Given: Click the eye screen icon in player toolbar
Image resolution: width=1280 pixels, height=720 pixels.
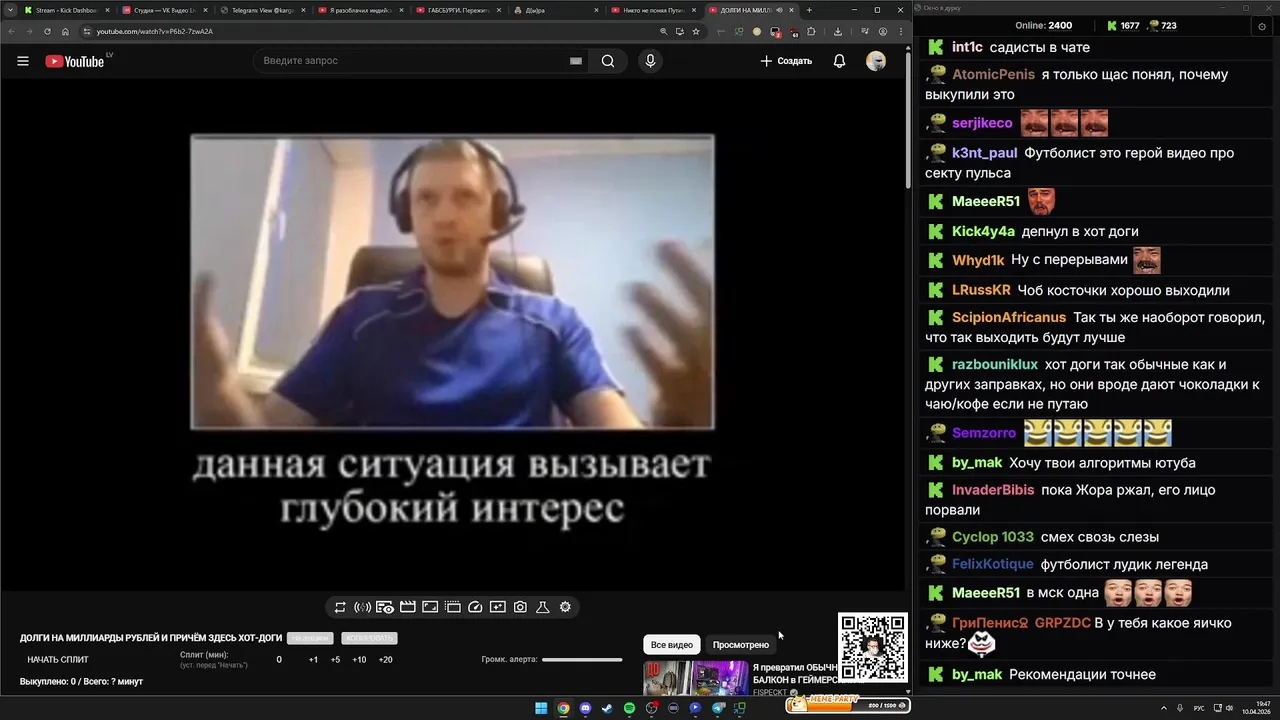Looking at the screenshot, I should coord(385,607).
